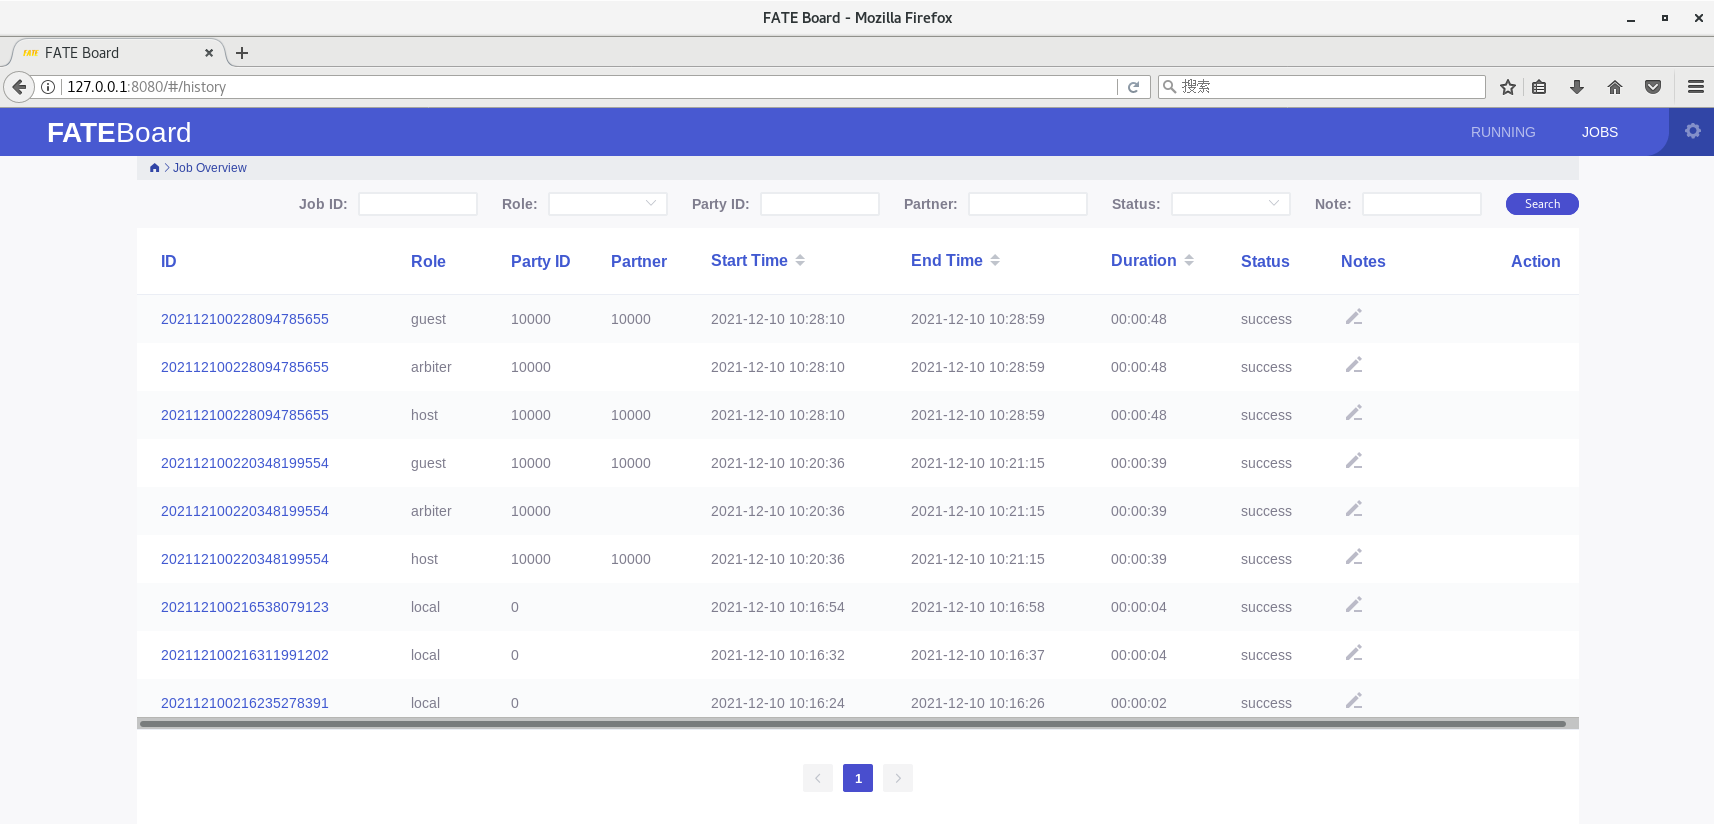Open the Status filter dropdown

point(1231,204)
